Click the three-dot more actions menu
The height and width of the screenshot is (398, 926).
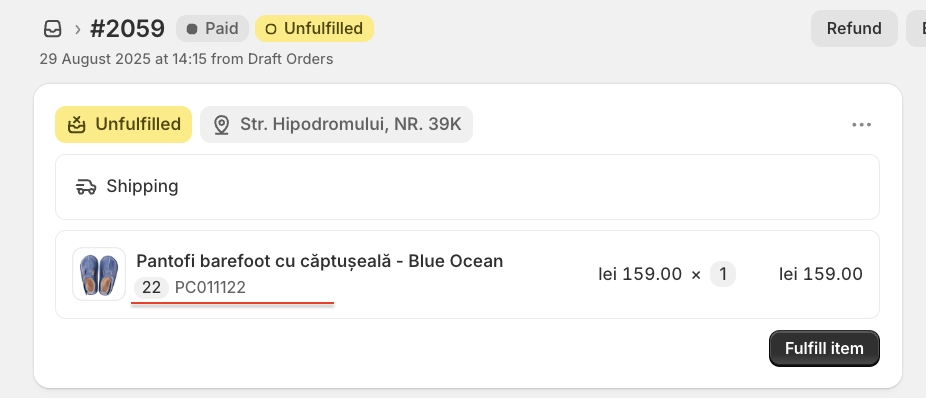click(x=862, y=125)
